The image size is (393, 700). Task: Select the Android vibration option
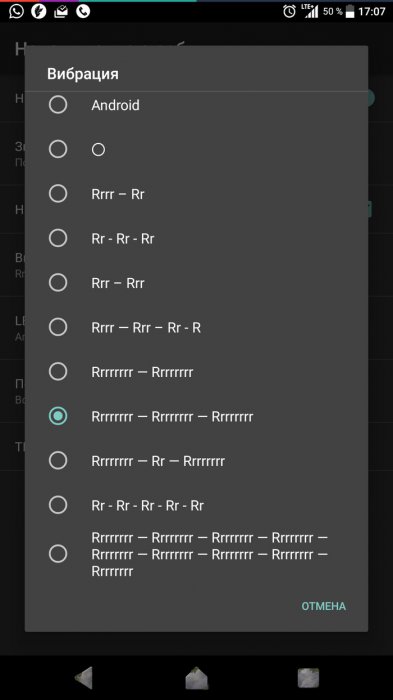click(x=196, y=105)
